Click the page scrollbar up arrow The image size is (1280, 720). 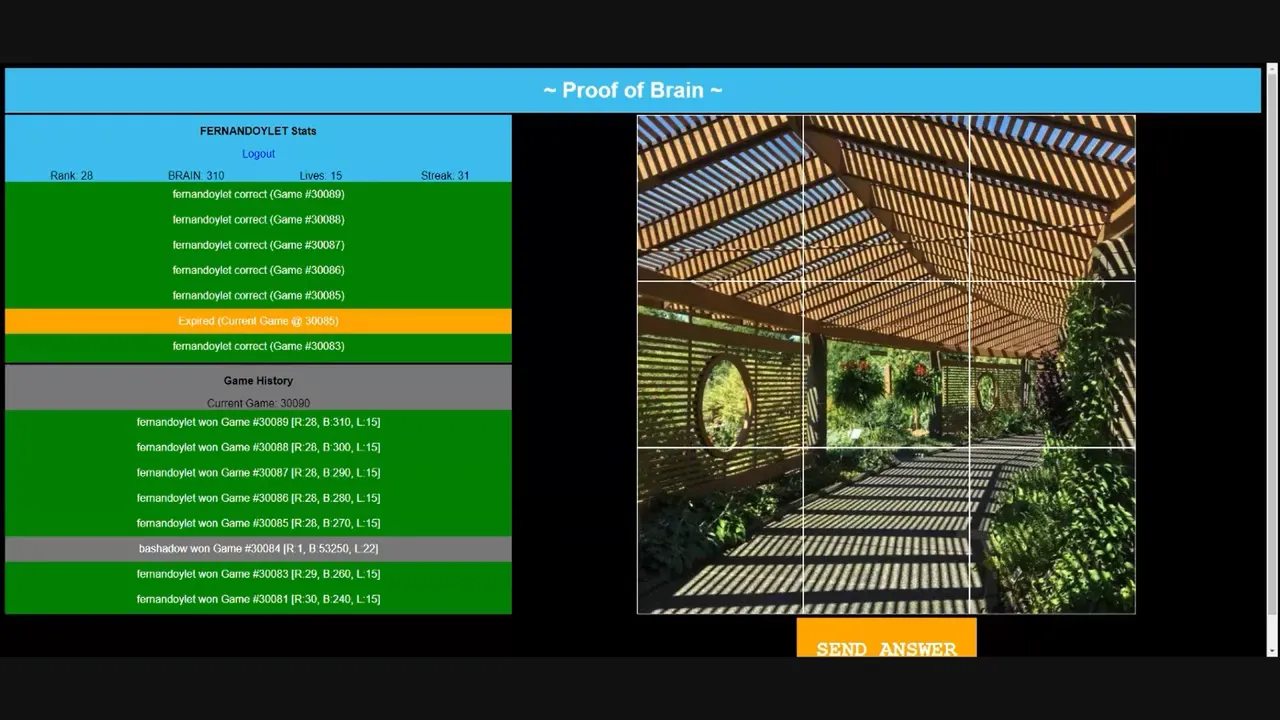point(1272,70)
